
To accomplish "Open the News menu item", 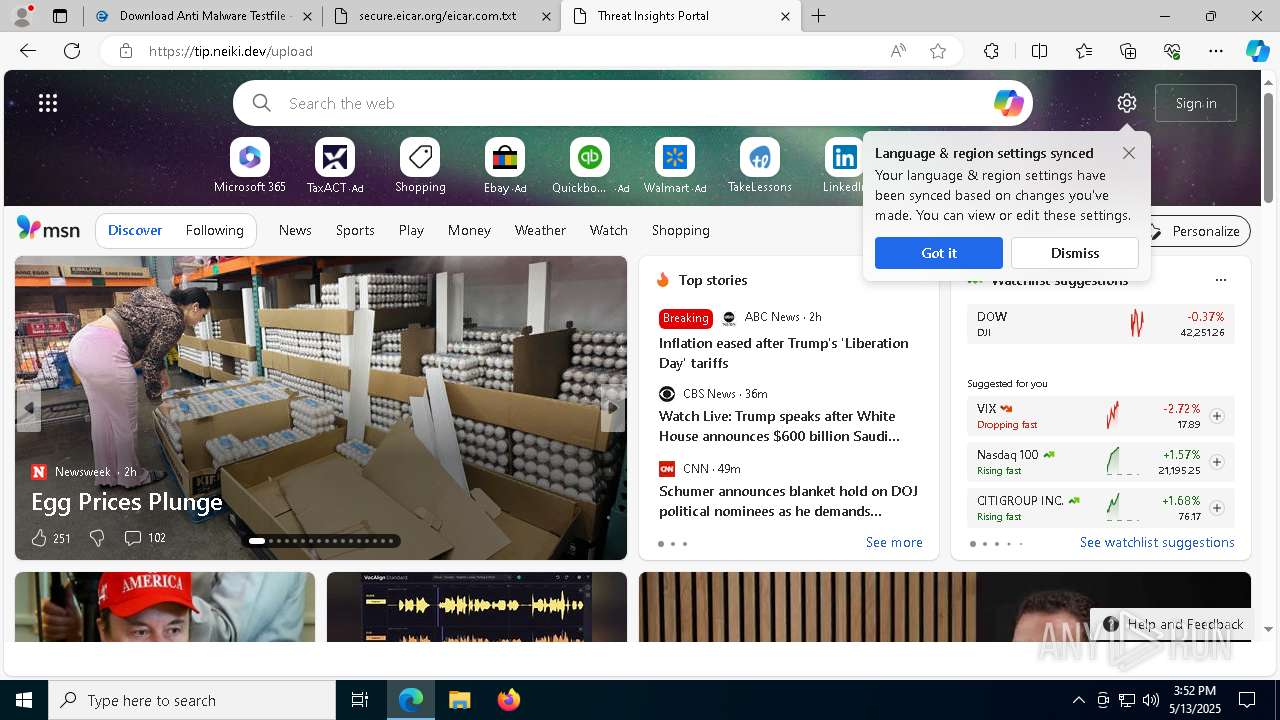I will pyautogui.click(x=295, y=230).
